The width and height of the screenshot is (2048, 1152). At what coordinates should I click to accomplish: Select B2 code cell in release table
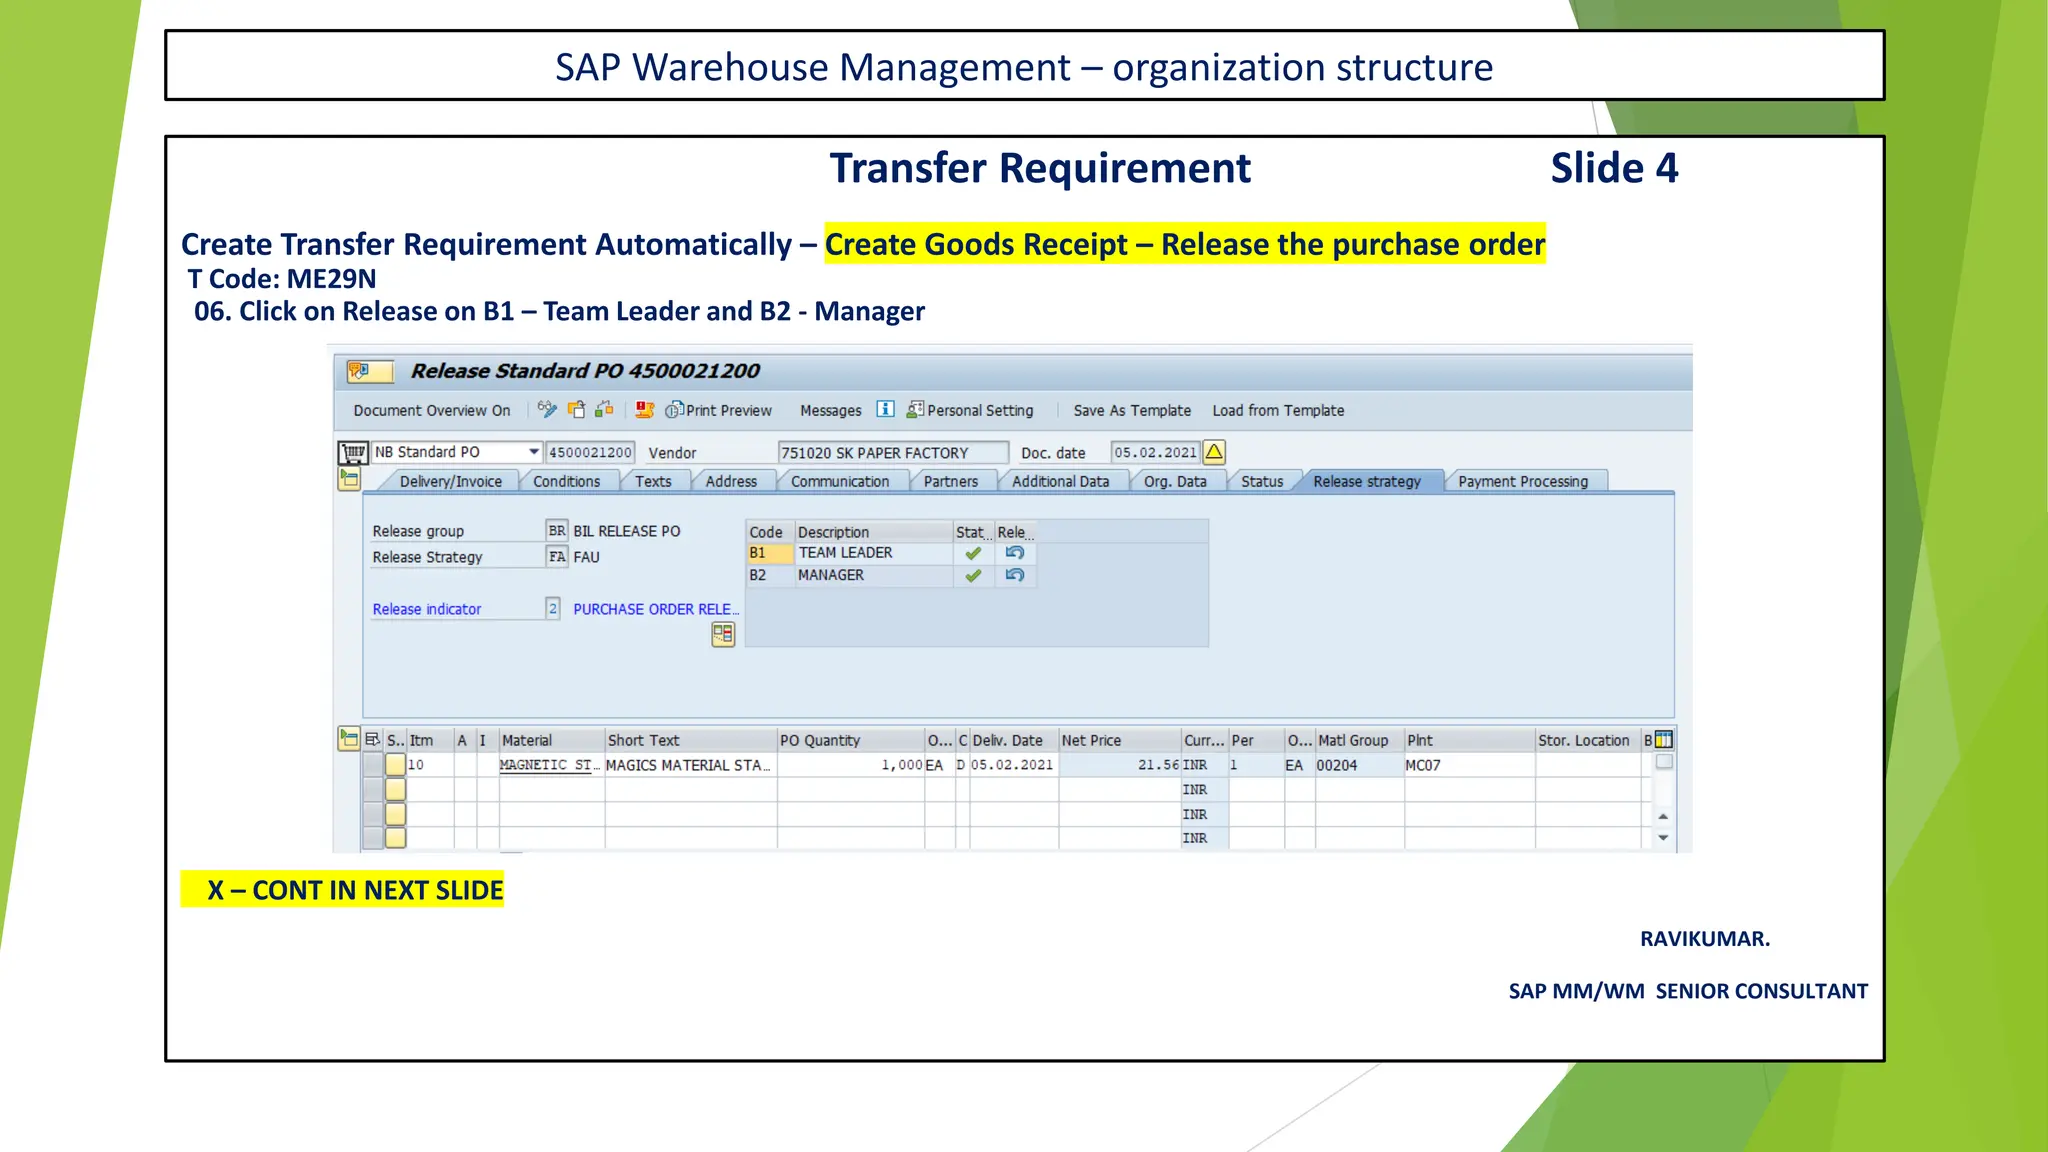point(769,575)
